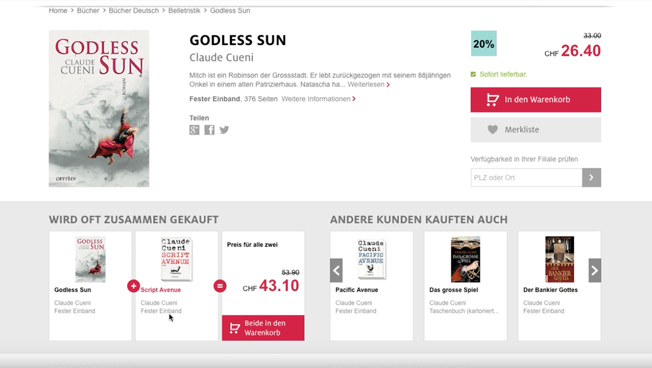Open Weitere Informationen details link

319,99
